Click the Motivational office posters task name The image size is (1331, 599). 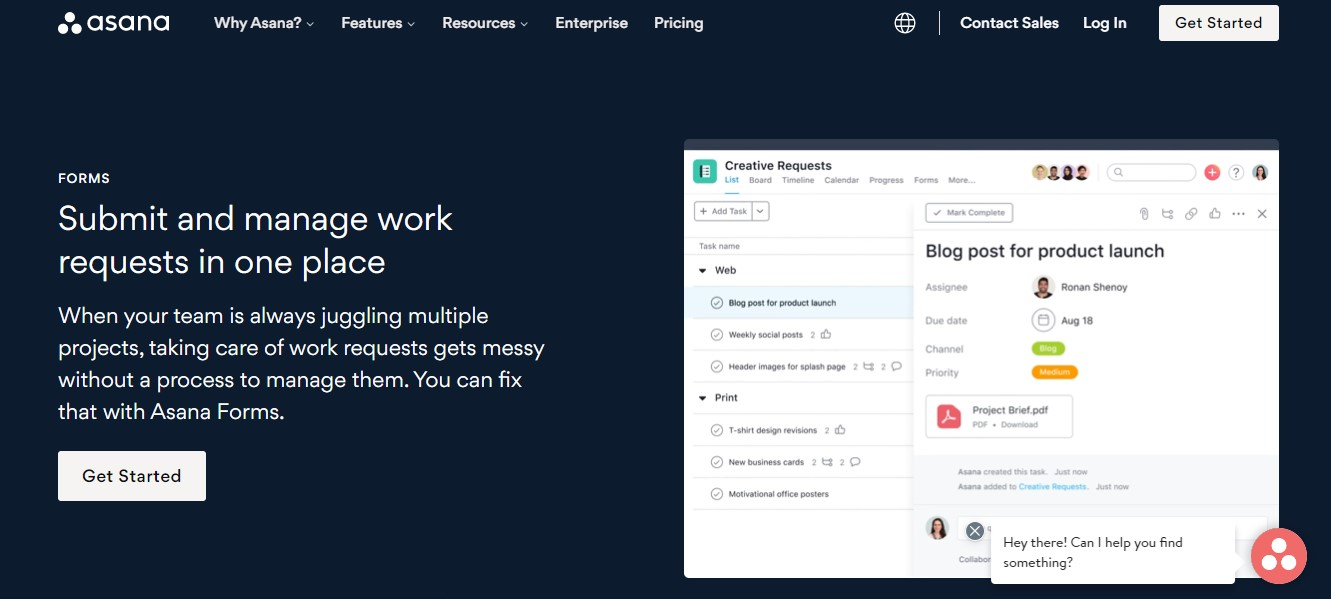[779, 494]
